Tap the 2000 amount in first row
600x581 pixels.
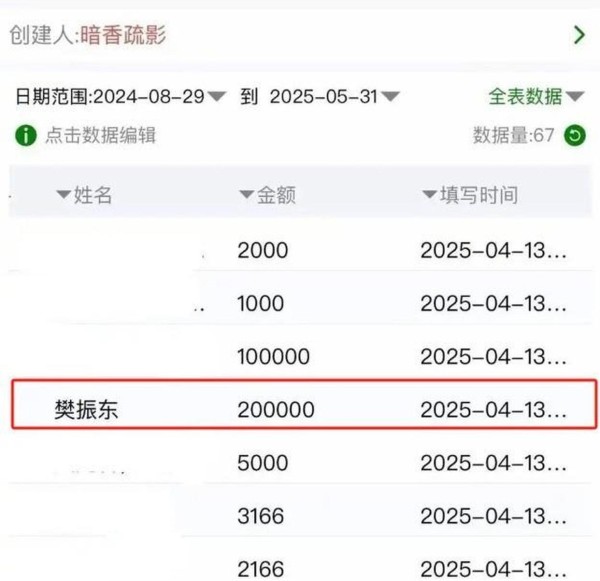click(x=262, y=250)
